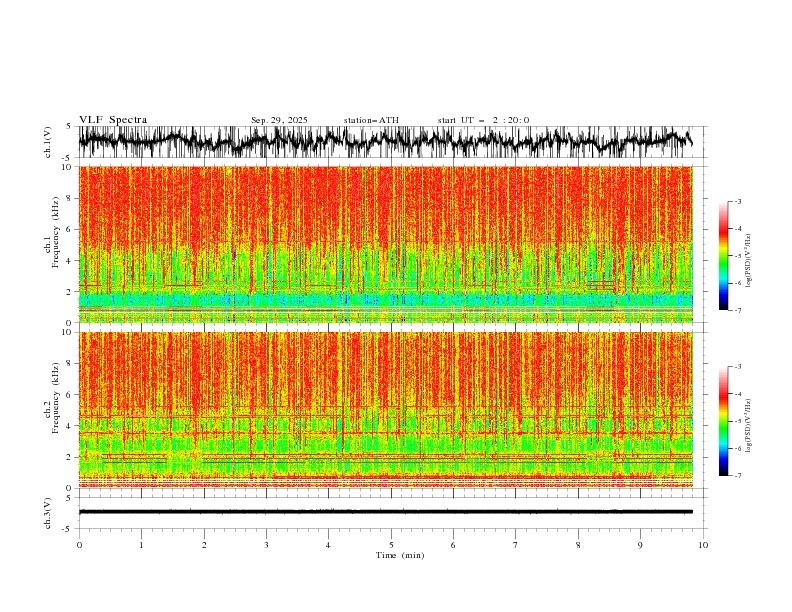This screenshot has height=612, width=792.
Task: Click the ch.2 spectrogram plot
Action: pos(386,410)
